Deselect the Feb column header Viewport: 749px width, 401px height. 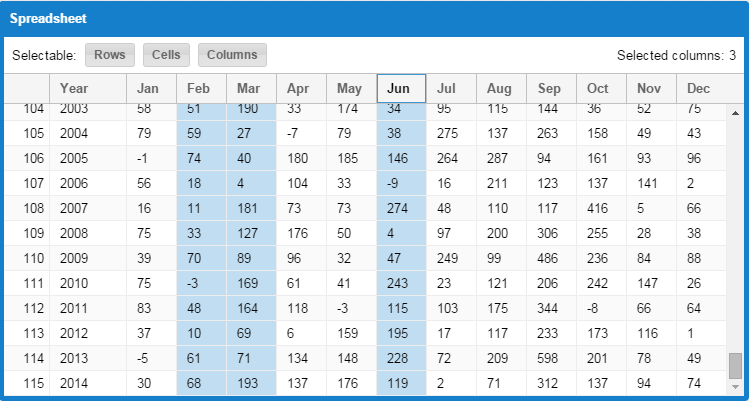click(199, 88)
